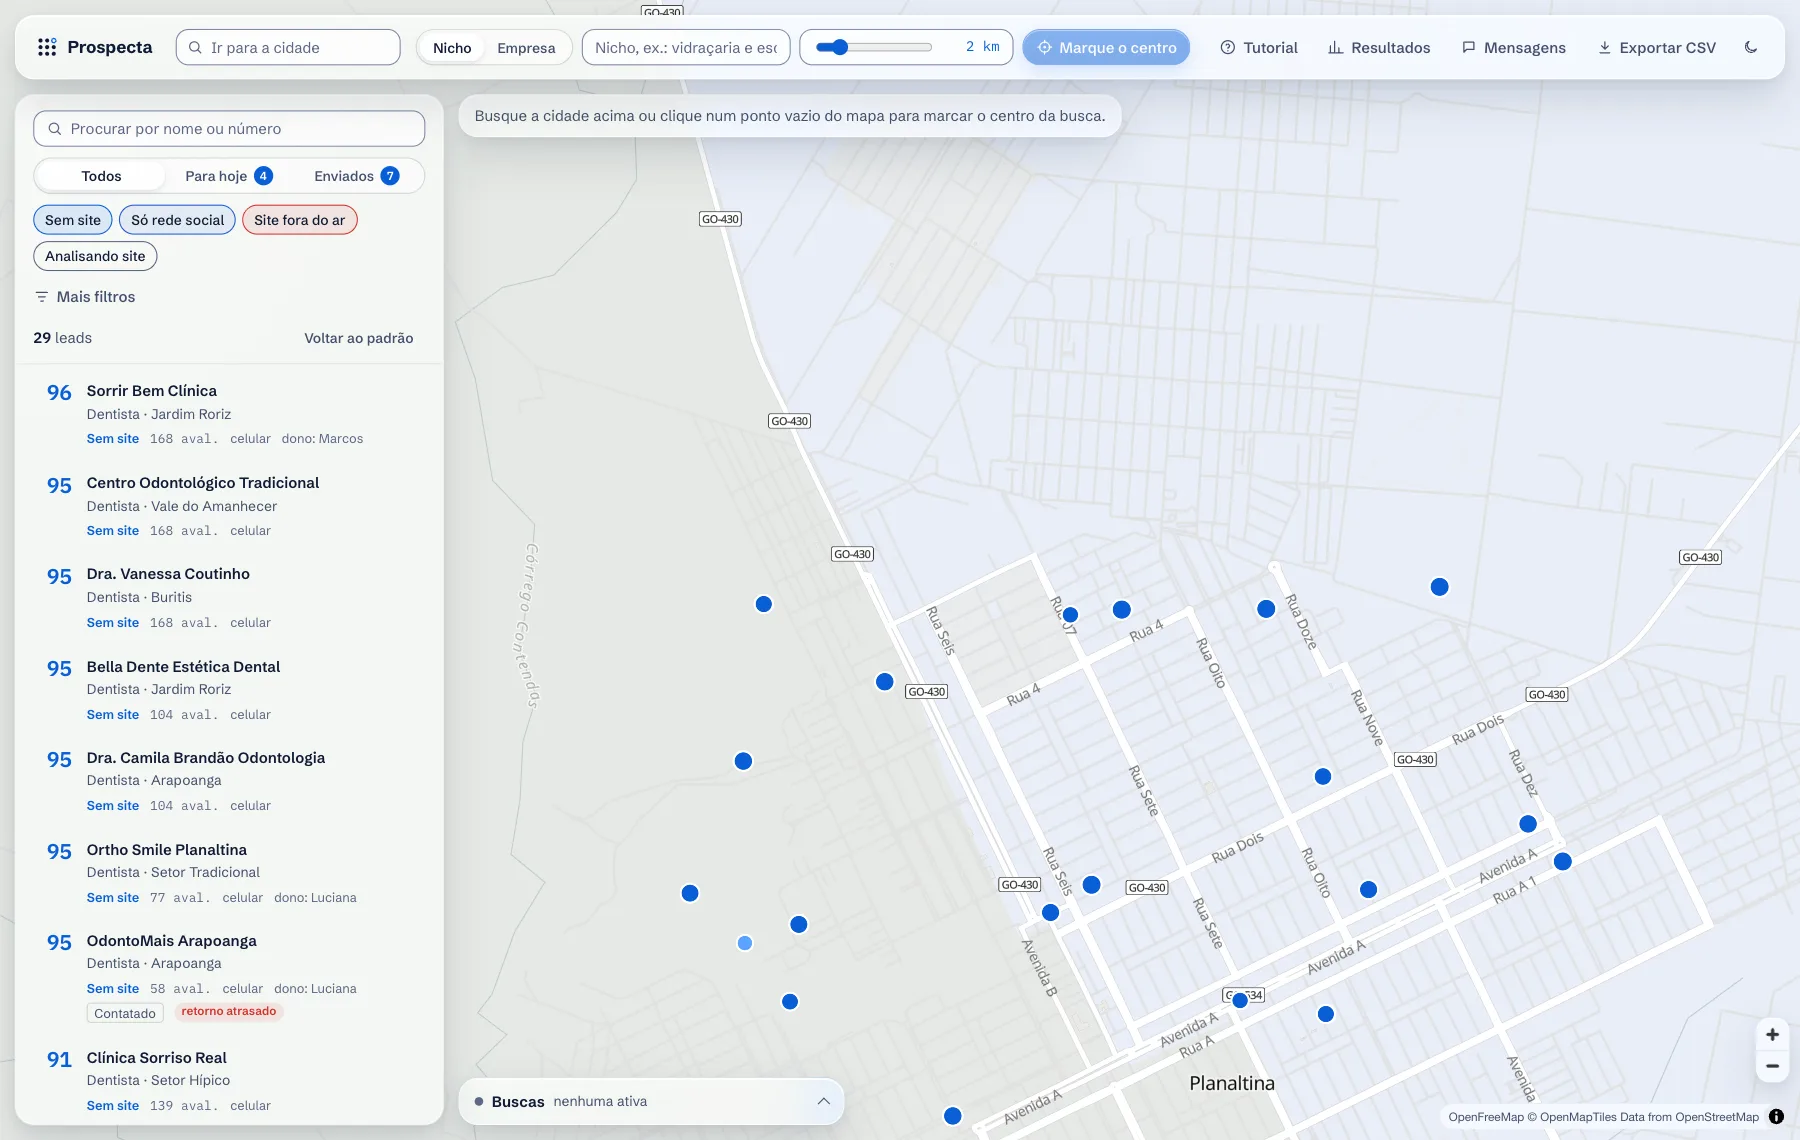Viewport: 1800px width, 1140px height.
Task: Toggle the Analisando site filter chip
Action: 95,256
